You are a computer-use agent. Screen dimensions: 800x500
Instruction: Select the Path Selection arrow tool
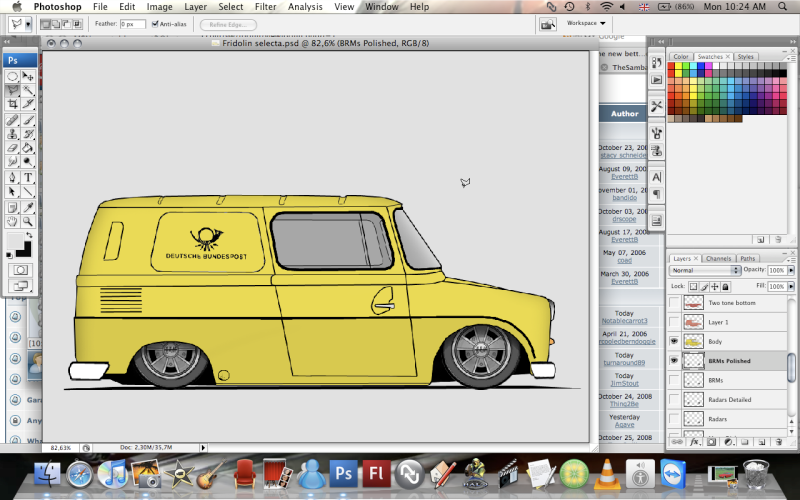[x=12, y=191]
